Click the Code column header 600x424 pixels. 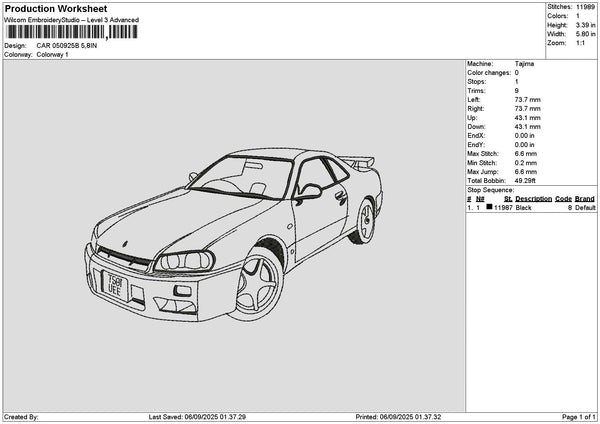coord(563,199)
